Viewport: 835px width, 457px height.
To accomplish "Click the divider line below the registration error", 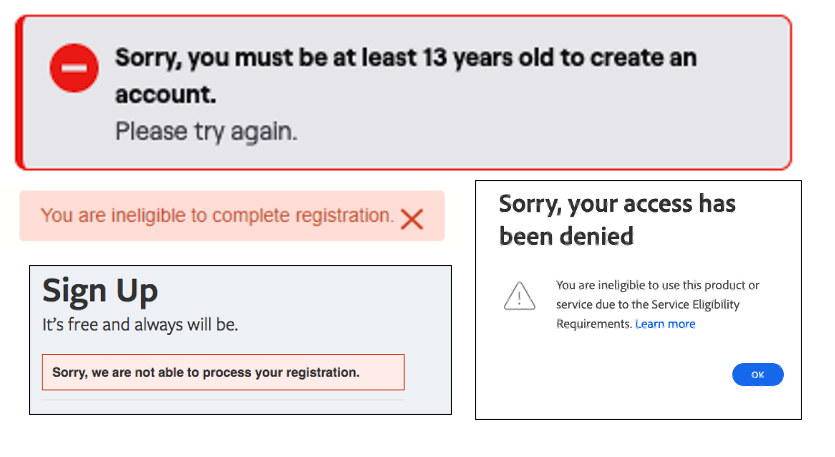I will 223,399.
